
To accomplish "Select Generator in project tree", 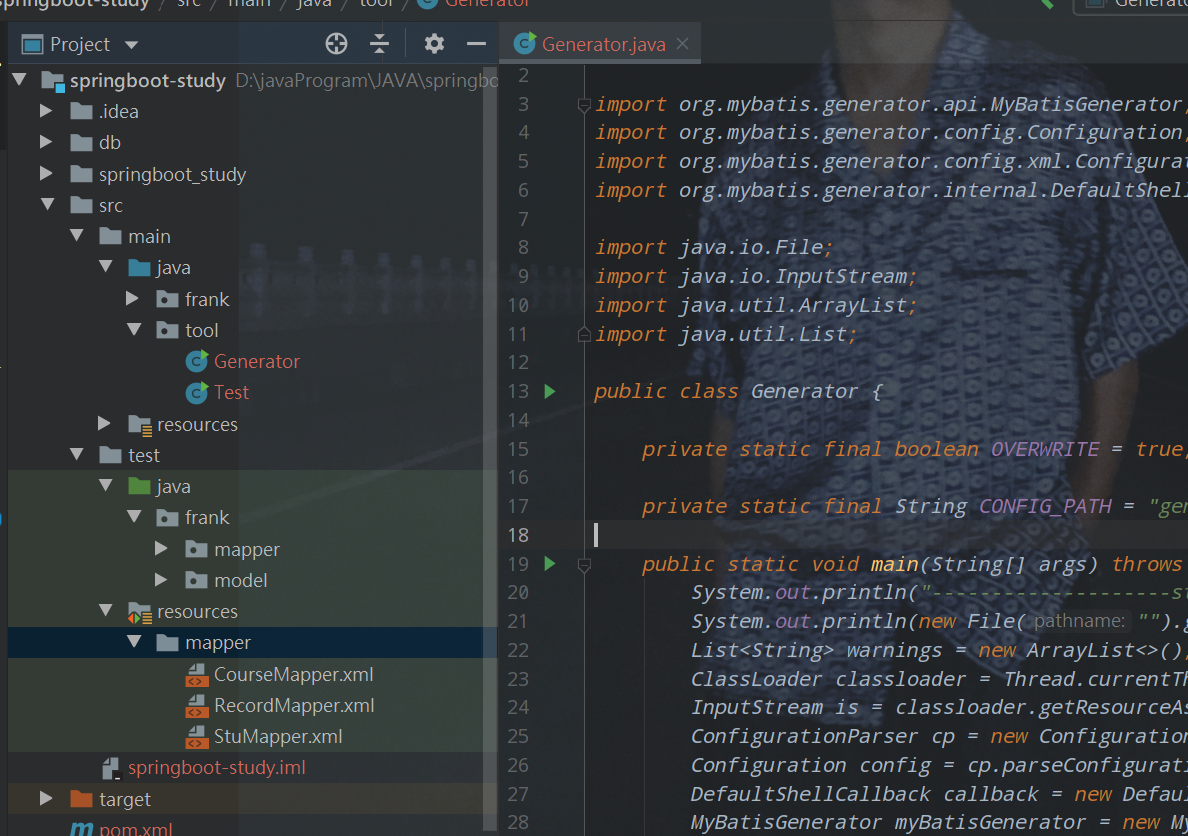I will point(256,362).
